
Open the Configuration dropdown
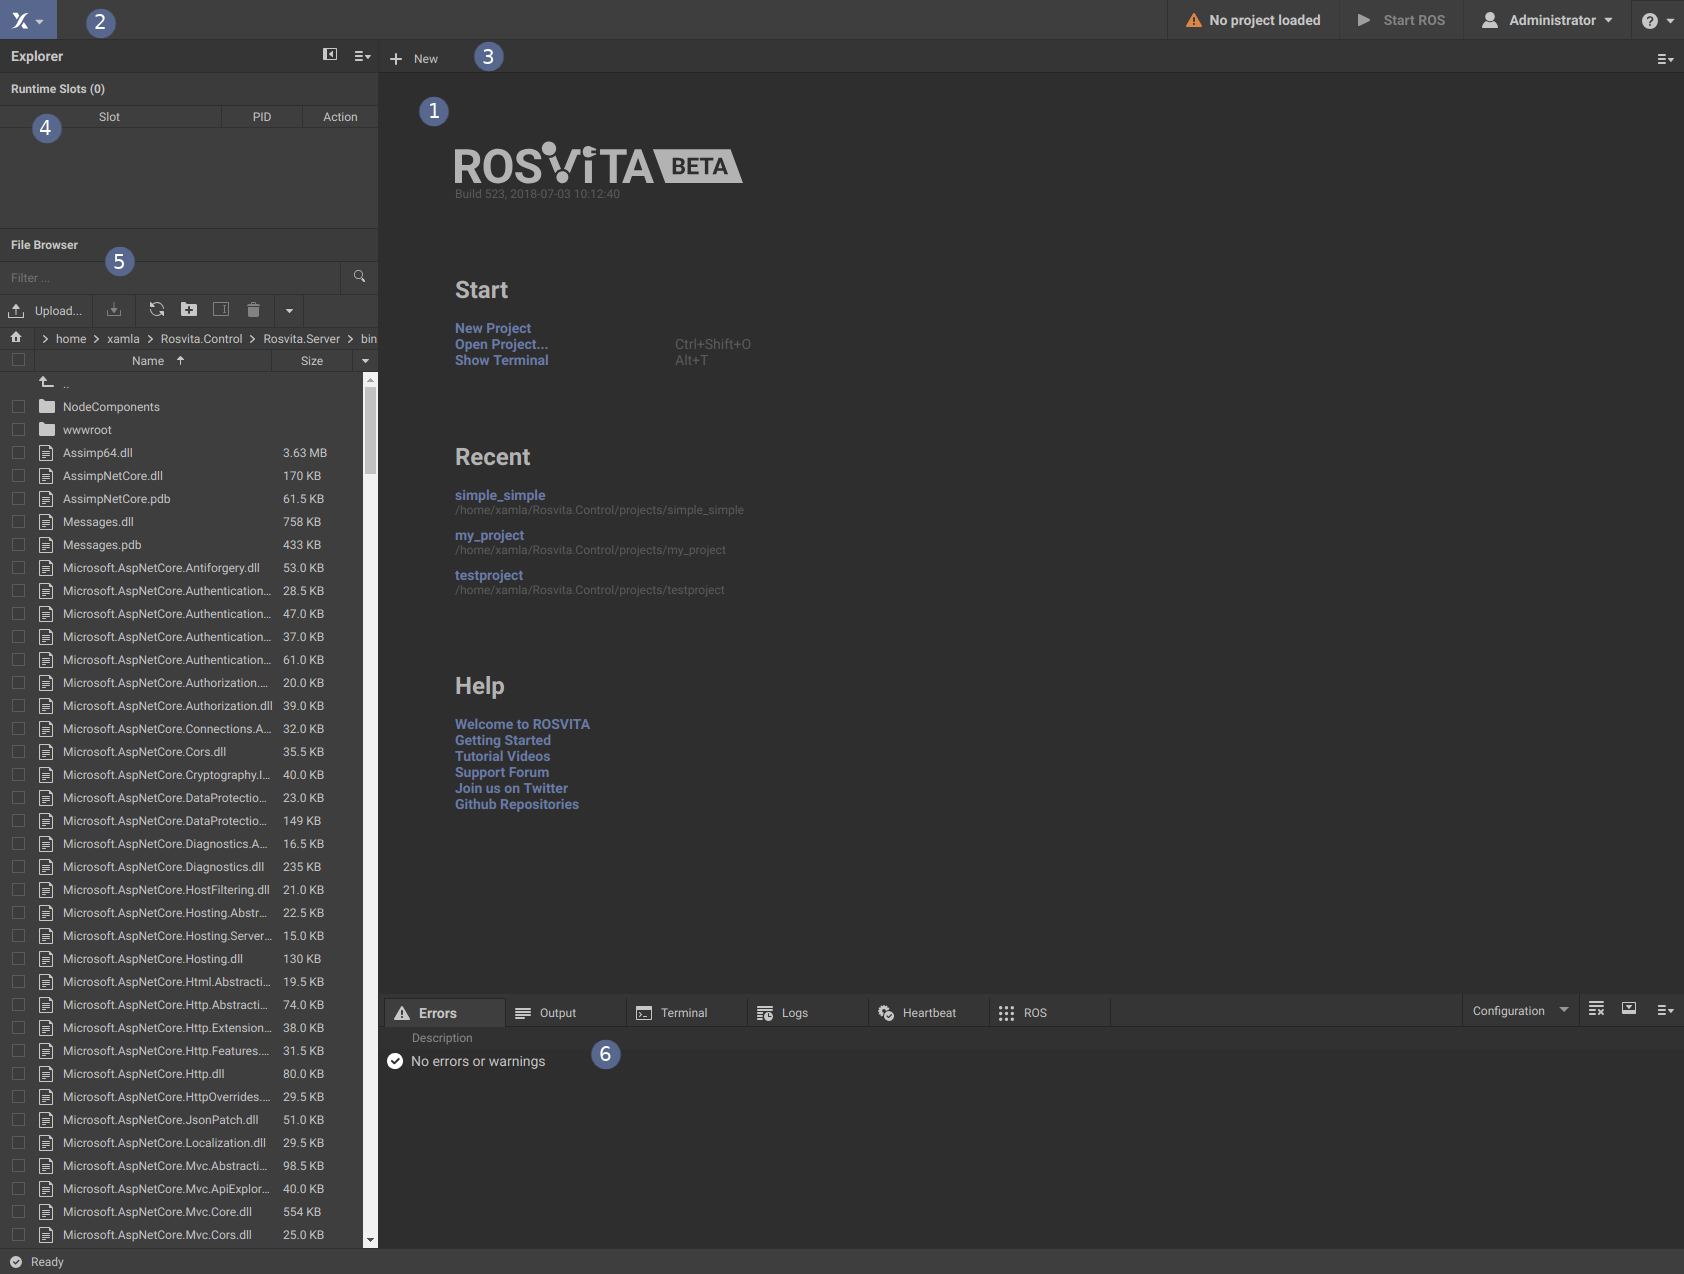[1520, 1011]
